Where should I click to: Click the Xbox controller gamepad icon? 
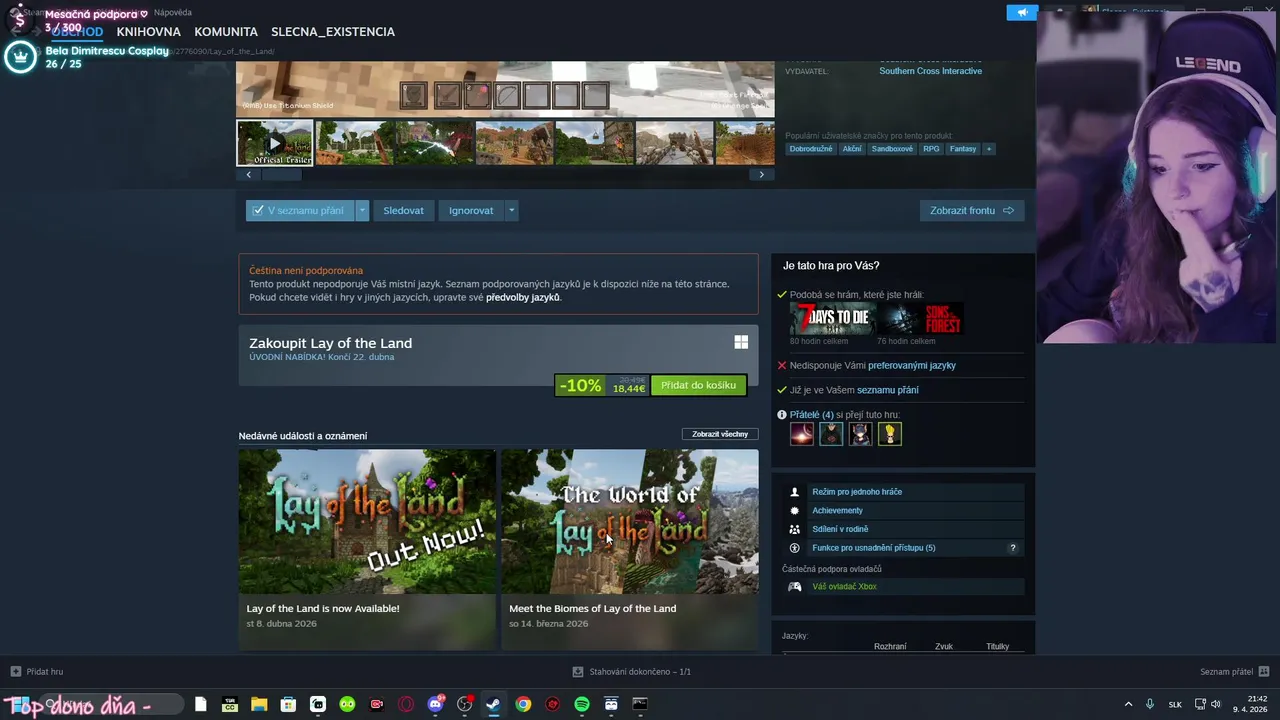pos(795,587)
